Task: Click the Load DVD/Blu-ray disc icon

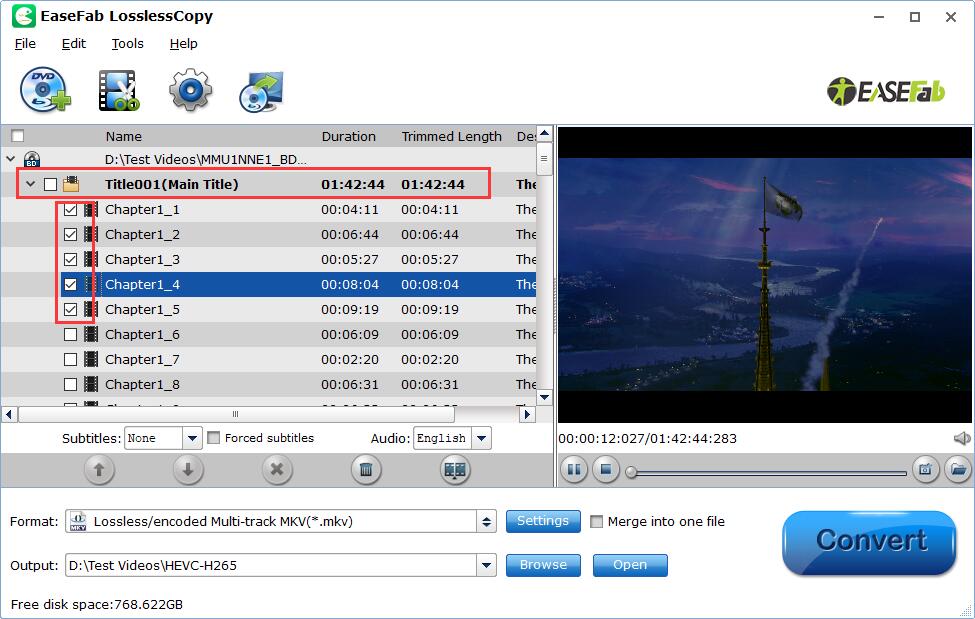Action: click(45, 90)
